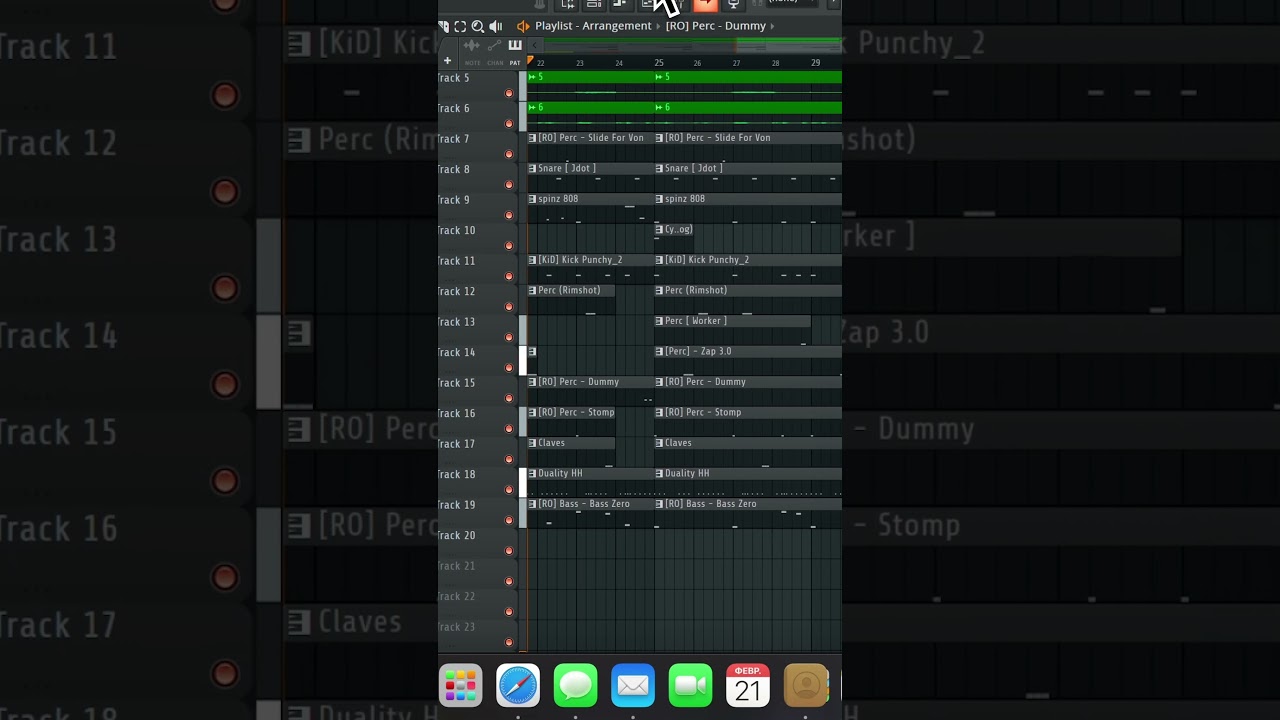Open Perc [ Worker ] clip menu icon
The width and height of the screenshot is (1280, 720).
point(659,321)
